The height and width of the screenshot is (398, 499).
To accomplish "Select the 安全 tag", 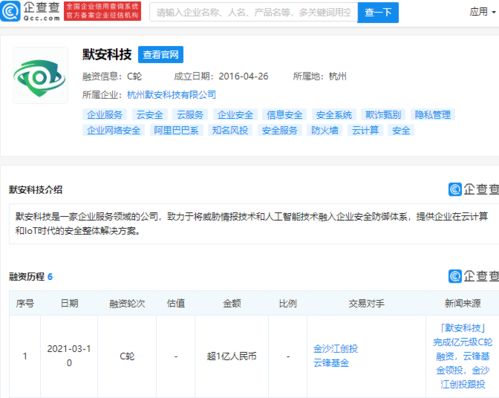I will [x=401, y=130].
